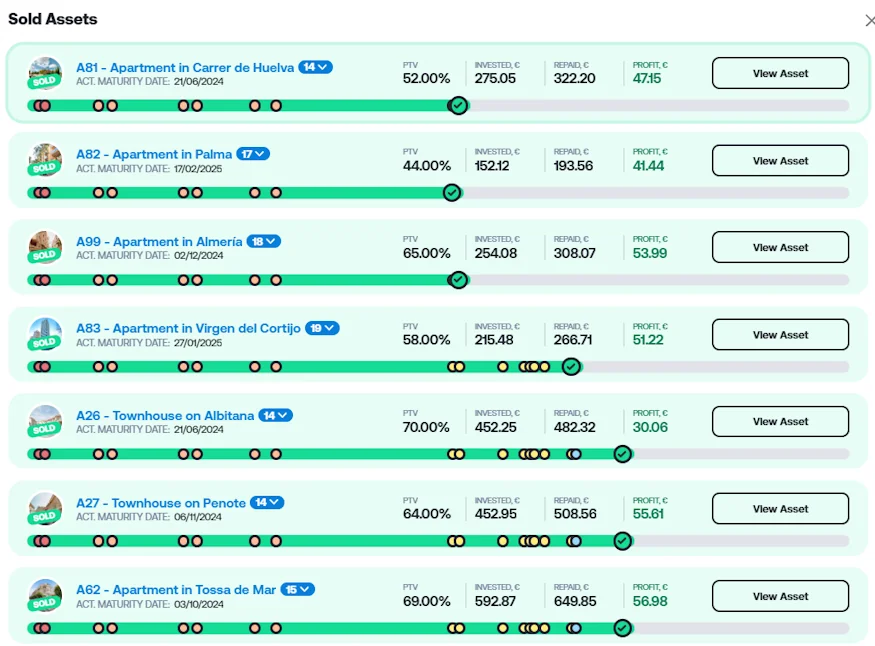The image size is (875, 646).
Task: Close the Sold Assets panel
Action: [x=869, y=20]
